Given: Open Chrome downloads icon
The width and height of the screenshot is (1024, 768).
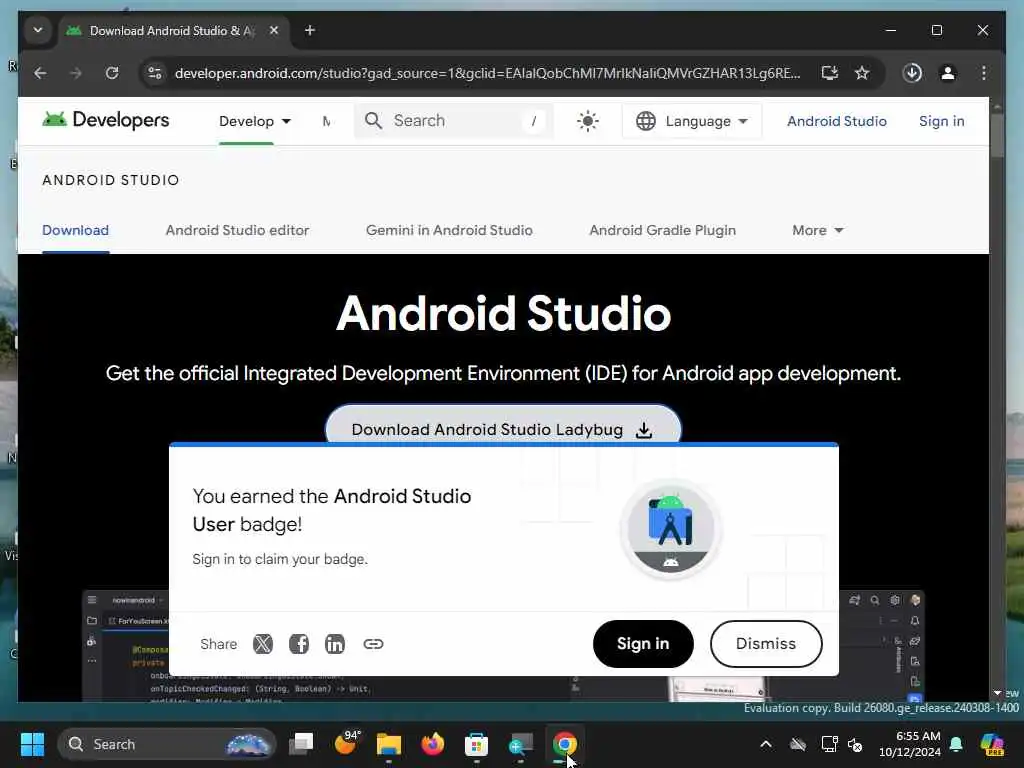Looking at the screenshot, I should coord(912,72).
